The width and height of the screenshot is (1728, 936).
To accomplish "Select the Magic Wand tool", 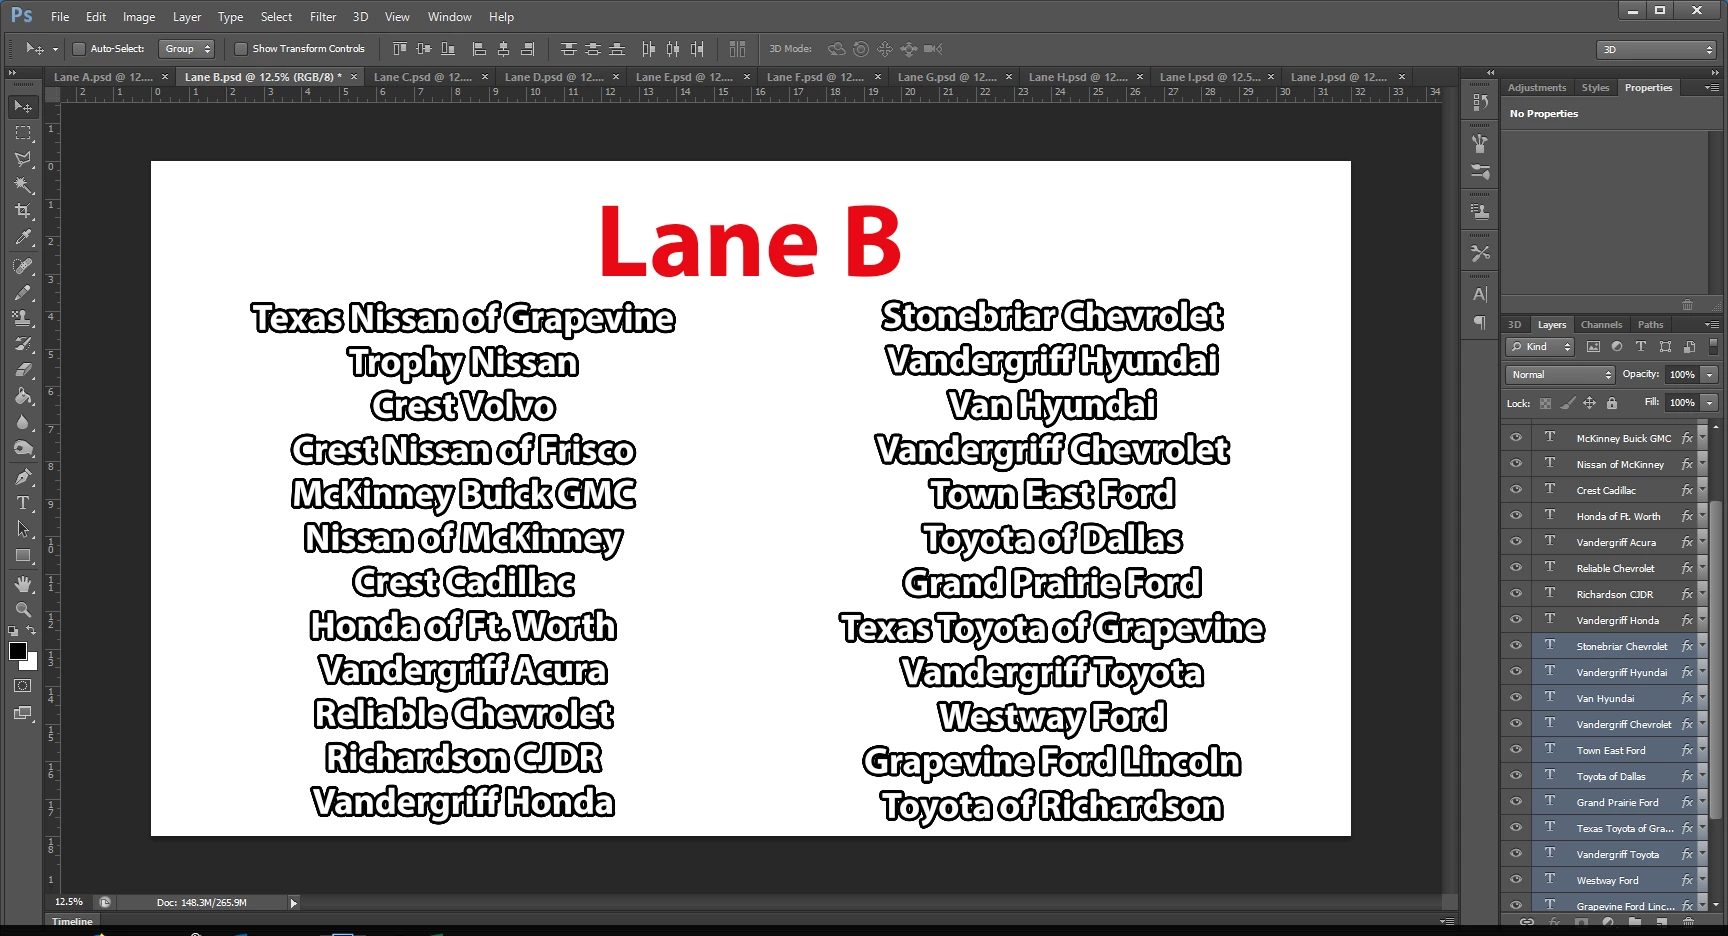I will tap(23, 185).
